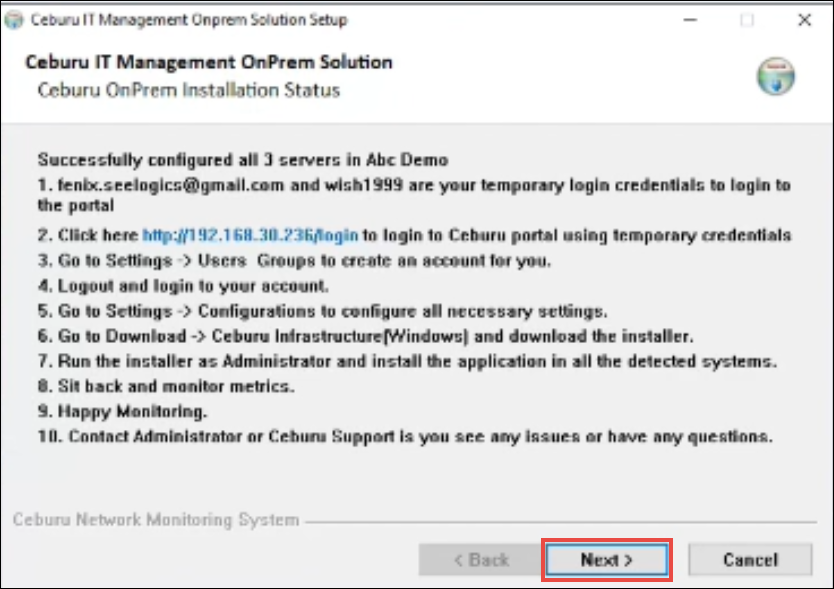Image resolution: width=834 pixels, height=589 pixels.
Task: Click the Cancel button
Action: [x=750, y=559]
